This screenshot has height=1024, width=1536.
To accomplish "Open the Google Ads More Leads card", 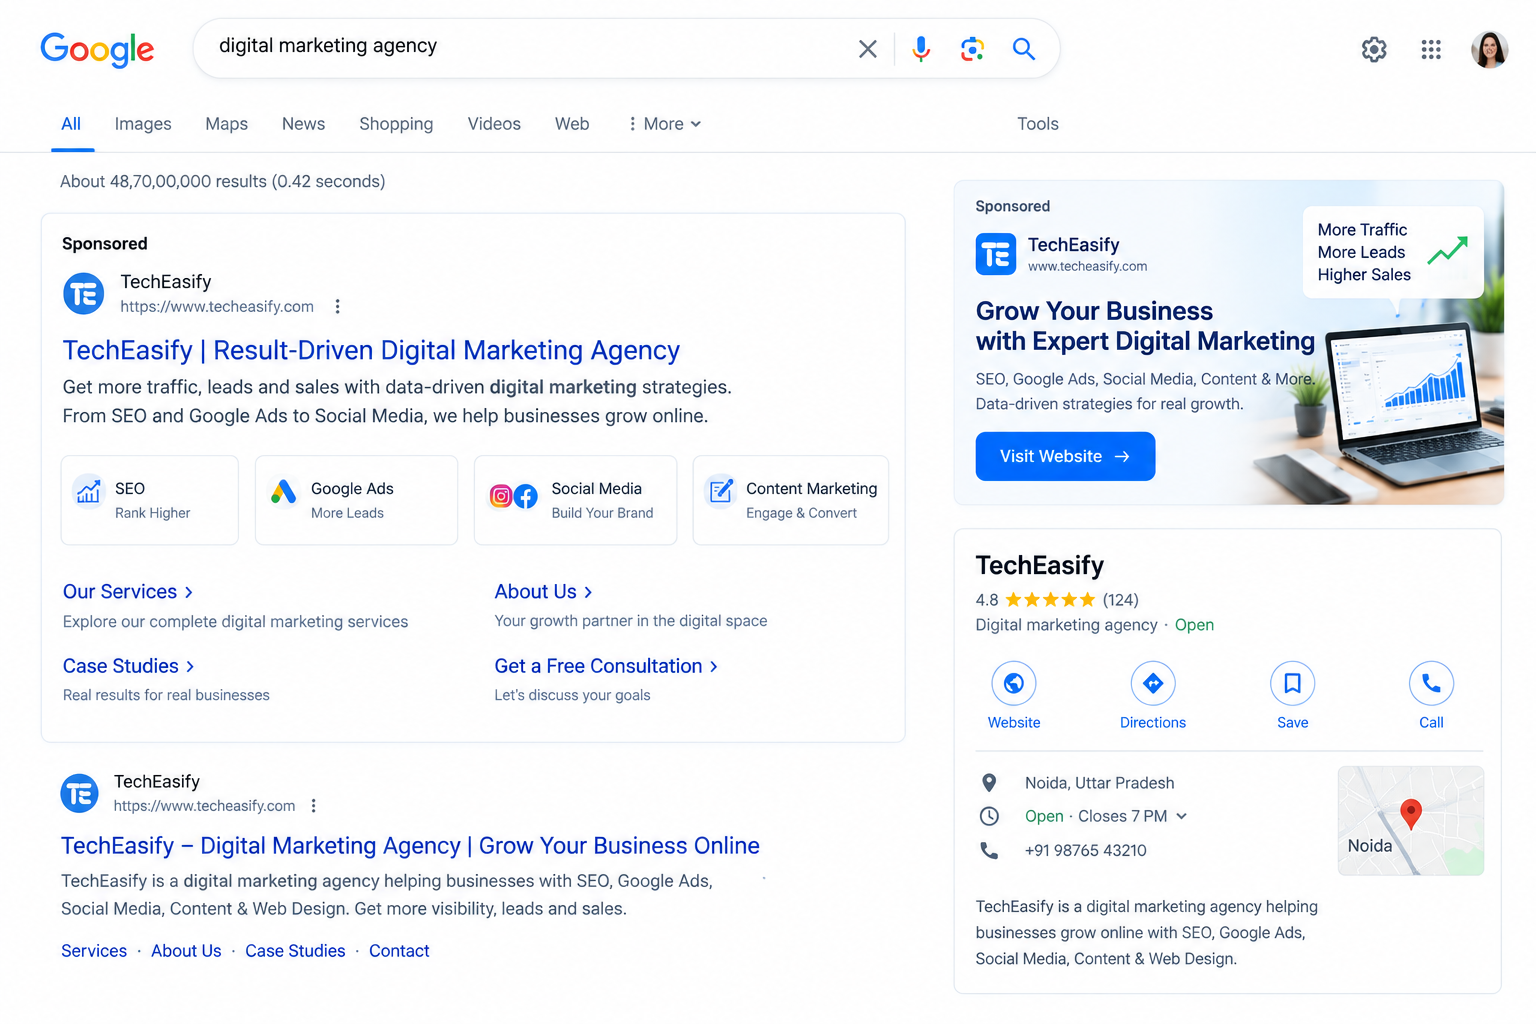I will [x=356, y=500].
